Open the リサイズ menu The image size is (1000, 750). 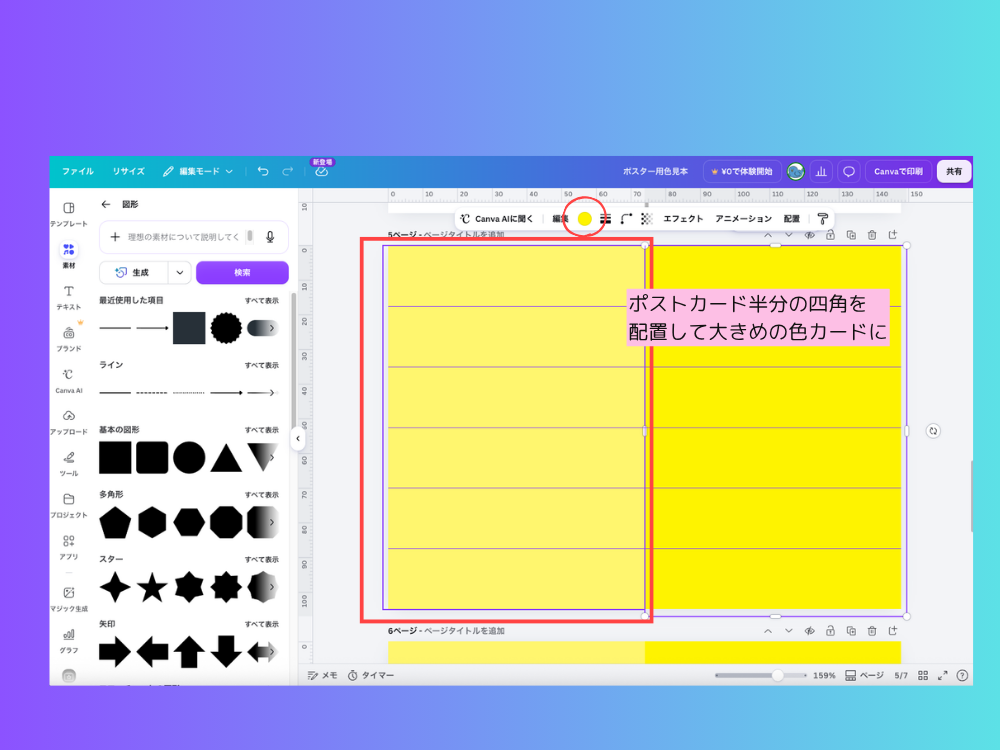click(x=128, y=172)
